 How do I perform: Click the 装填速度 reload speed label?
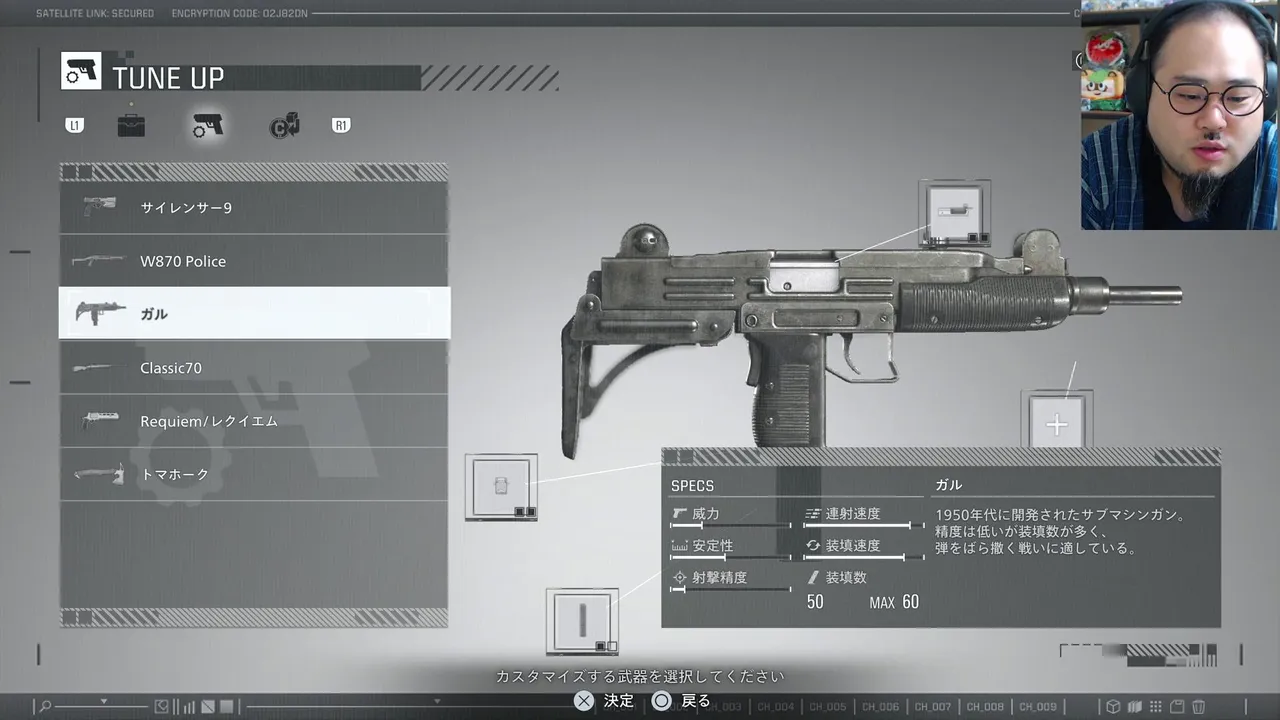(x=852, y=545)
